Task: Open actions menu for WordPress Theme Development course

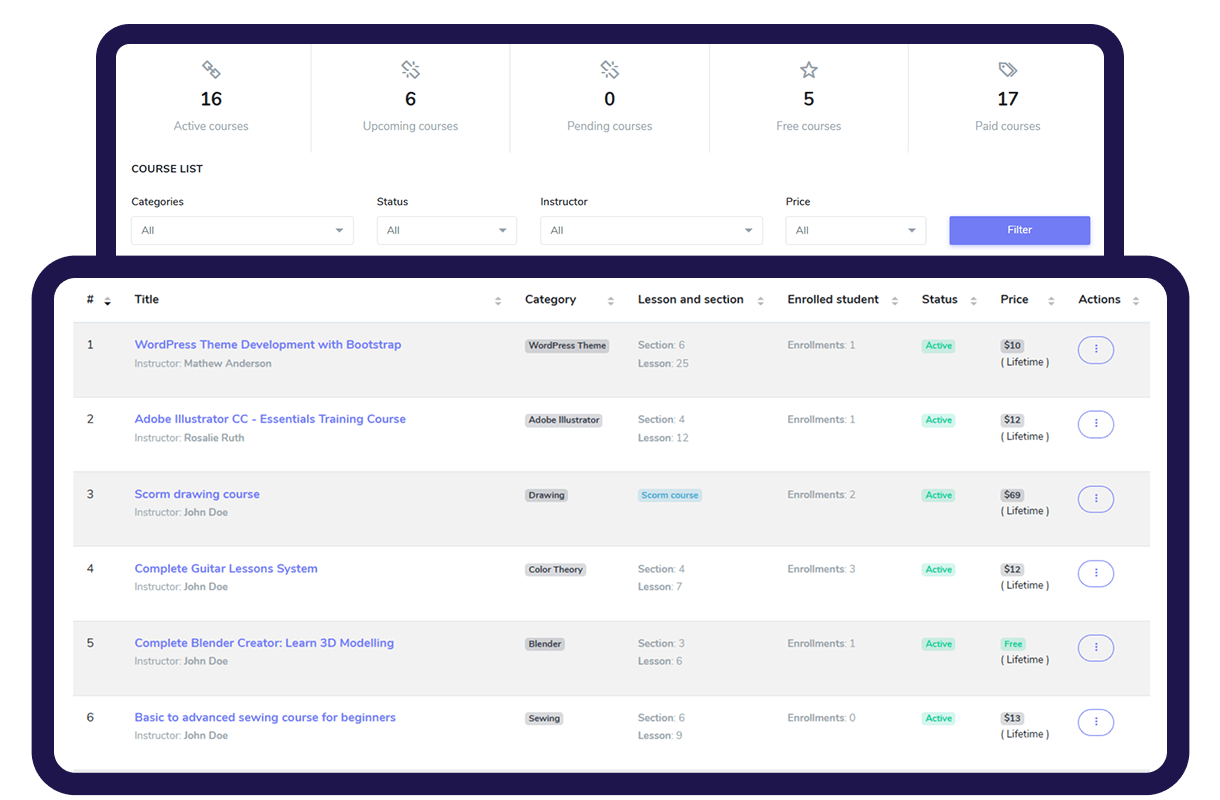Action: 1096,350
